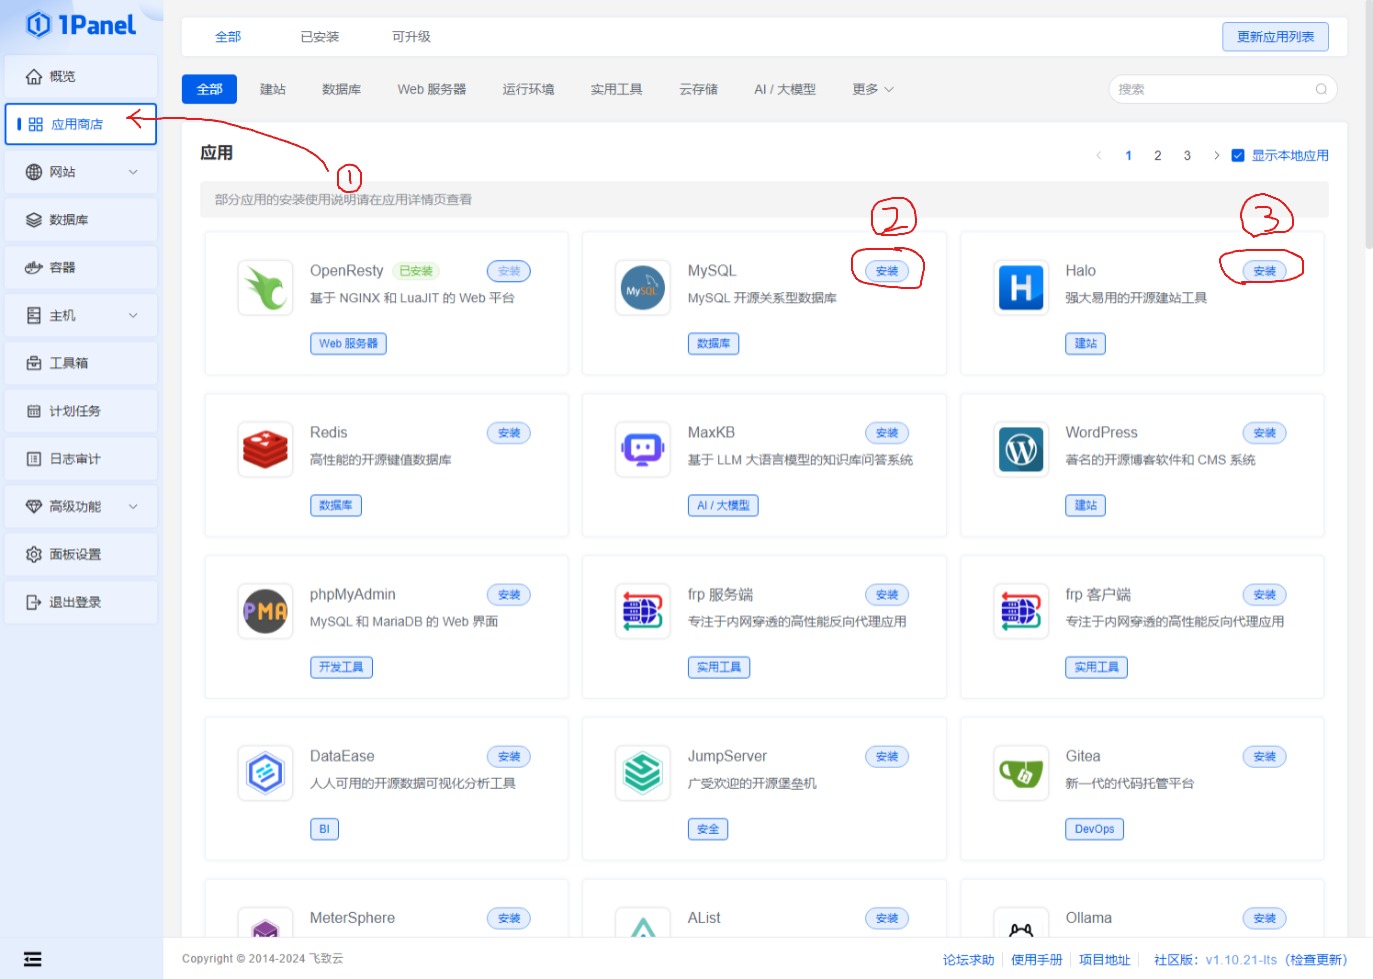The image size is (1373, 979).
Task: Click 更新应用列表 button
Action: pyautogui.click(x=1275, y=37)
